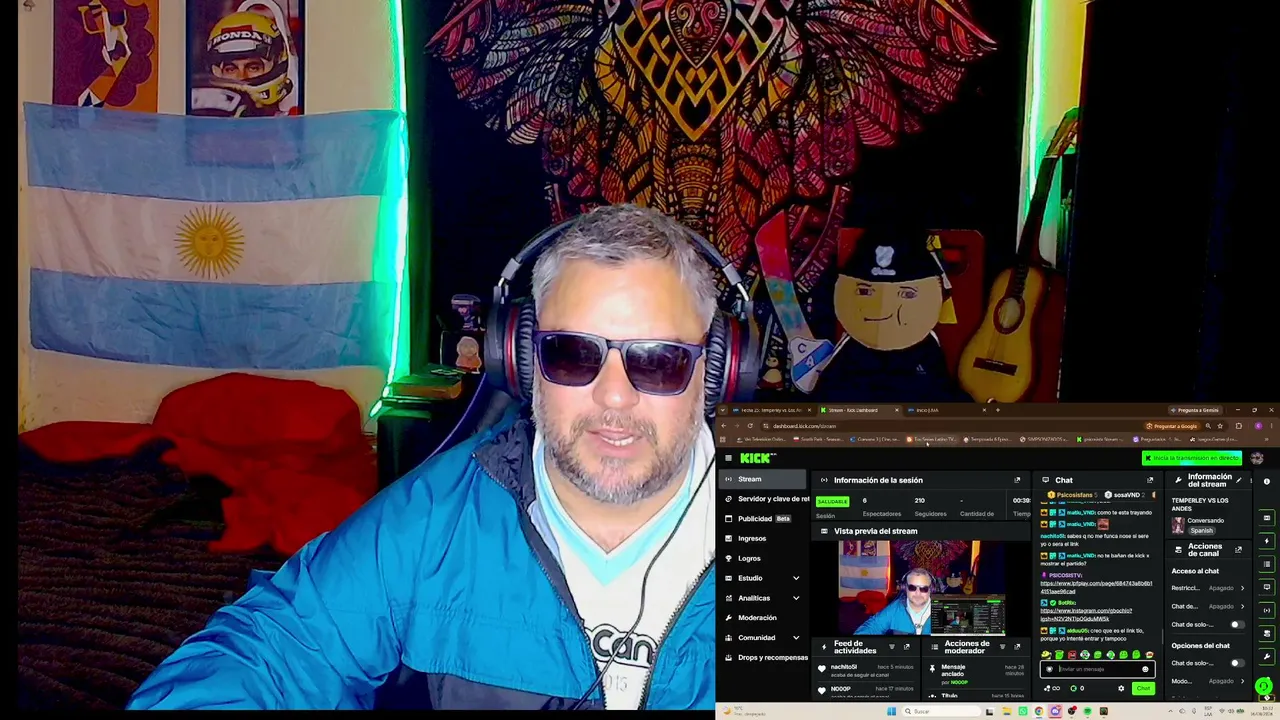Toggle Chat de solo under Acceso al chat
Viewport: 1280px width, 720px height.
click(x=1237, y=625)
